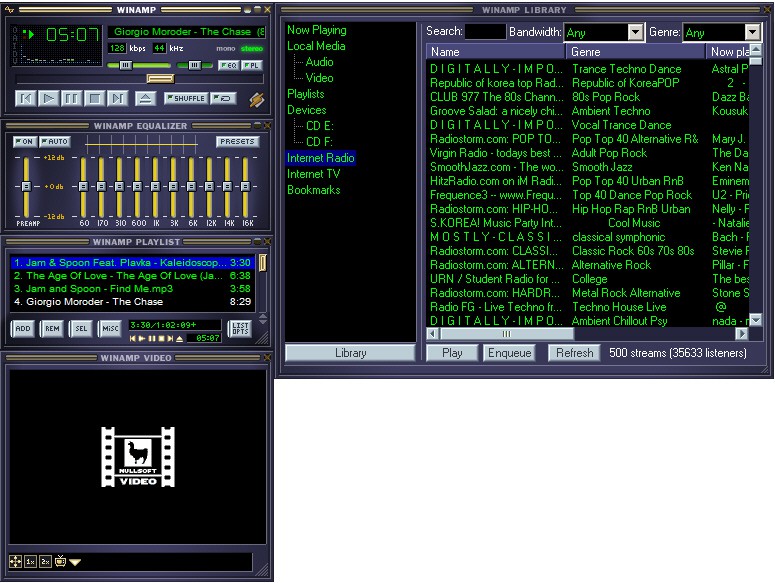Skip to next track button
The image size is (775, 583).
(118, 98)
